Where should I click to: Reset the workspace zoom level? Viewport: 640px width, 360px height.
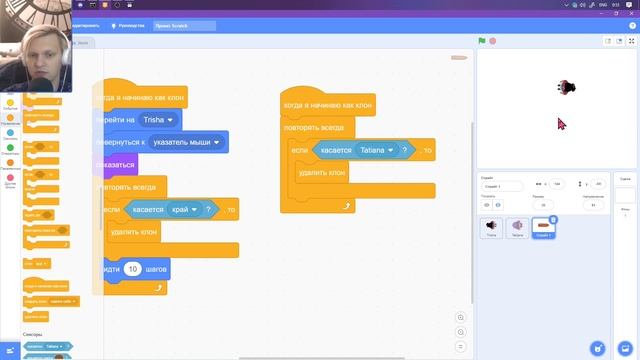point(460,347)
